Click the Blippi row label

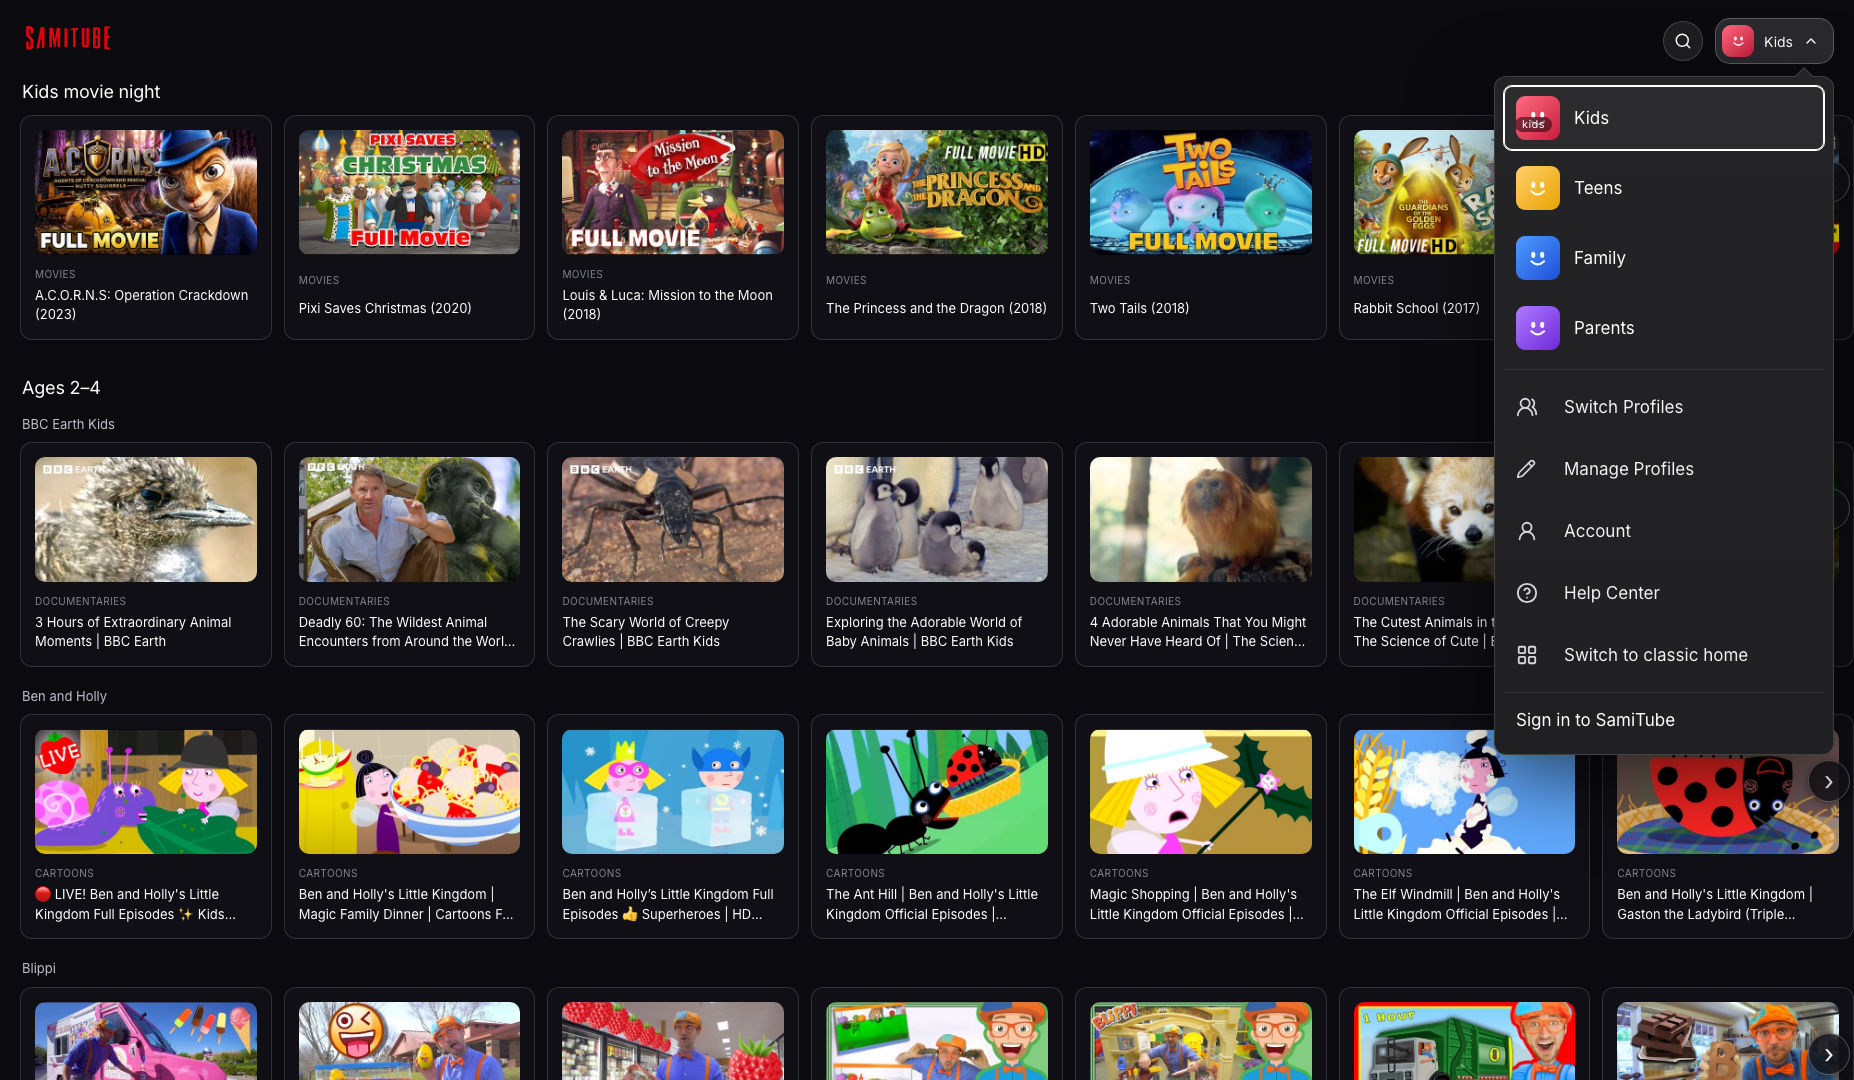[39, 968]
